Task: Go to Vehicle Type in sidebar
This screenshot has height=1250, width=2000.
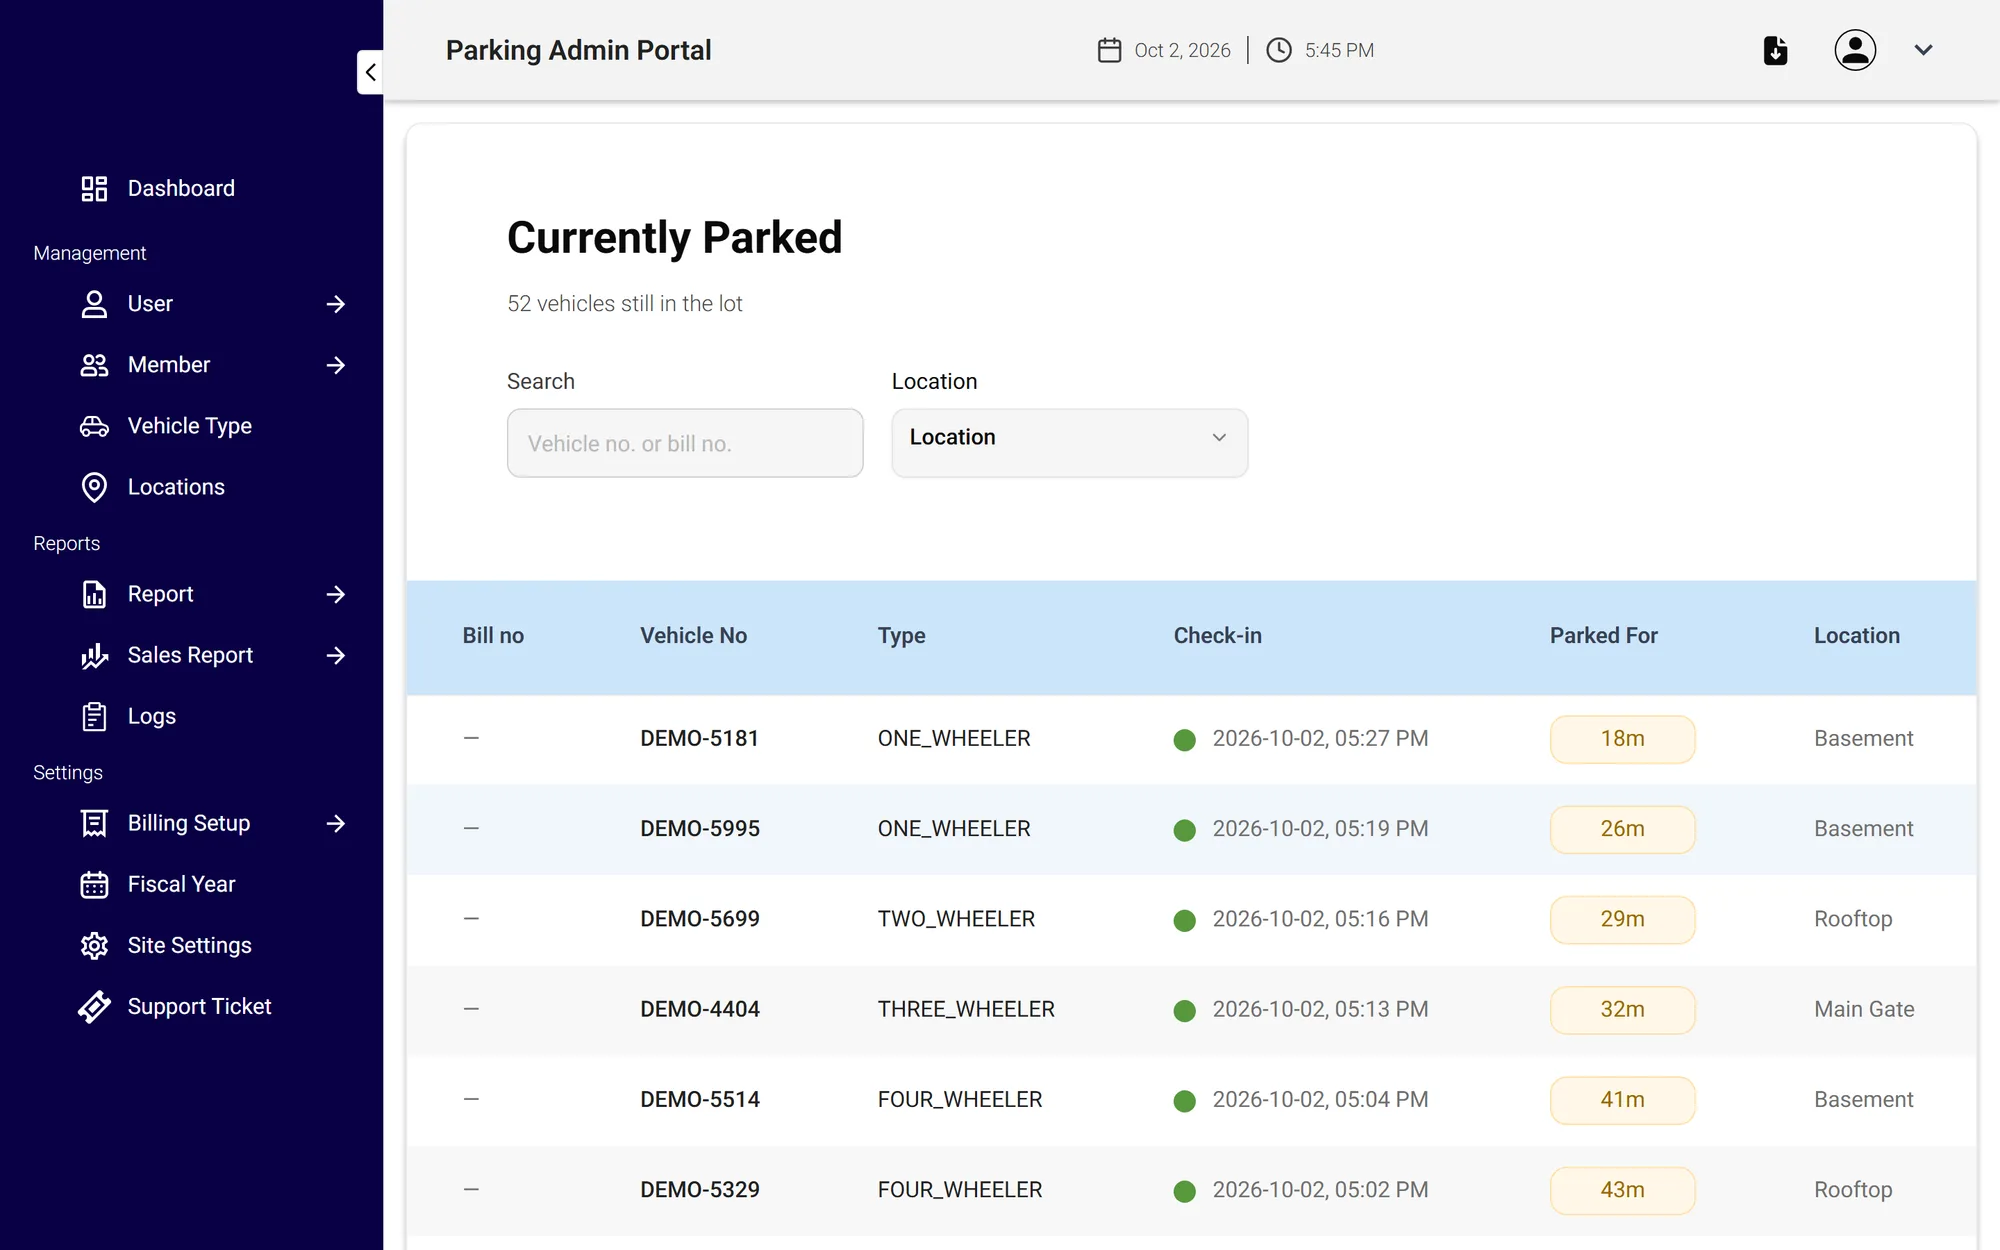Action: click(x=190, y=426)
